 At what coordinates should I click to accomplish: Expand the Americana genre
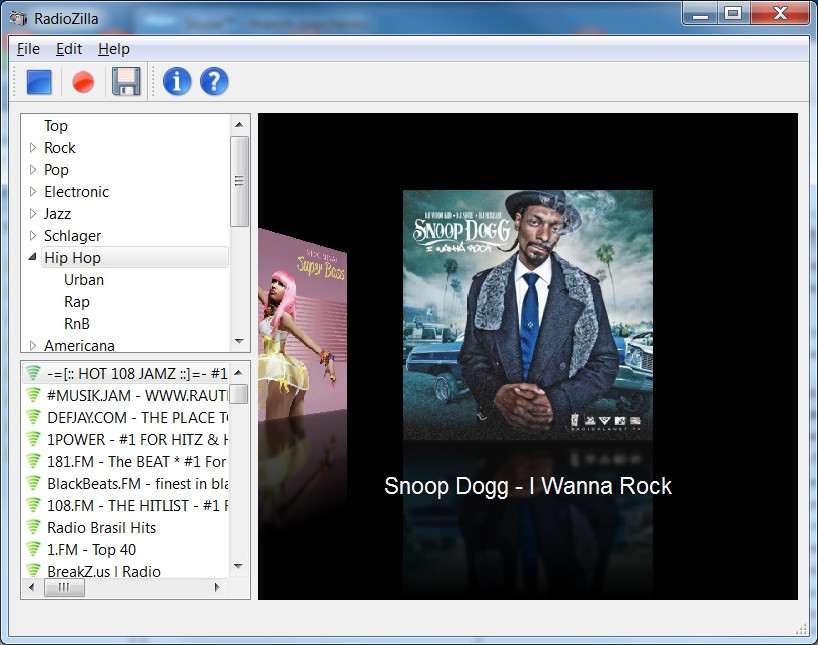coord(33,345)
